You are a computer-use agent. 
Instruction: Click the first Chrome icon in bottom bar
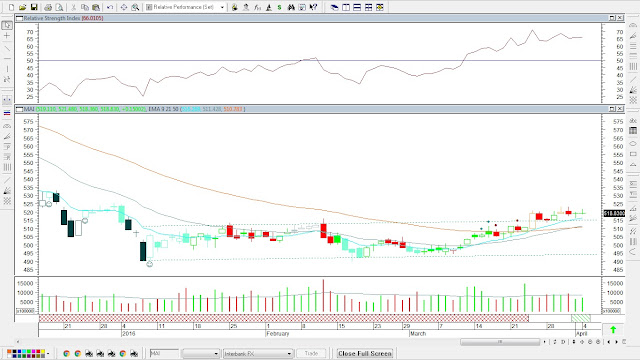66,353
